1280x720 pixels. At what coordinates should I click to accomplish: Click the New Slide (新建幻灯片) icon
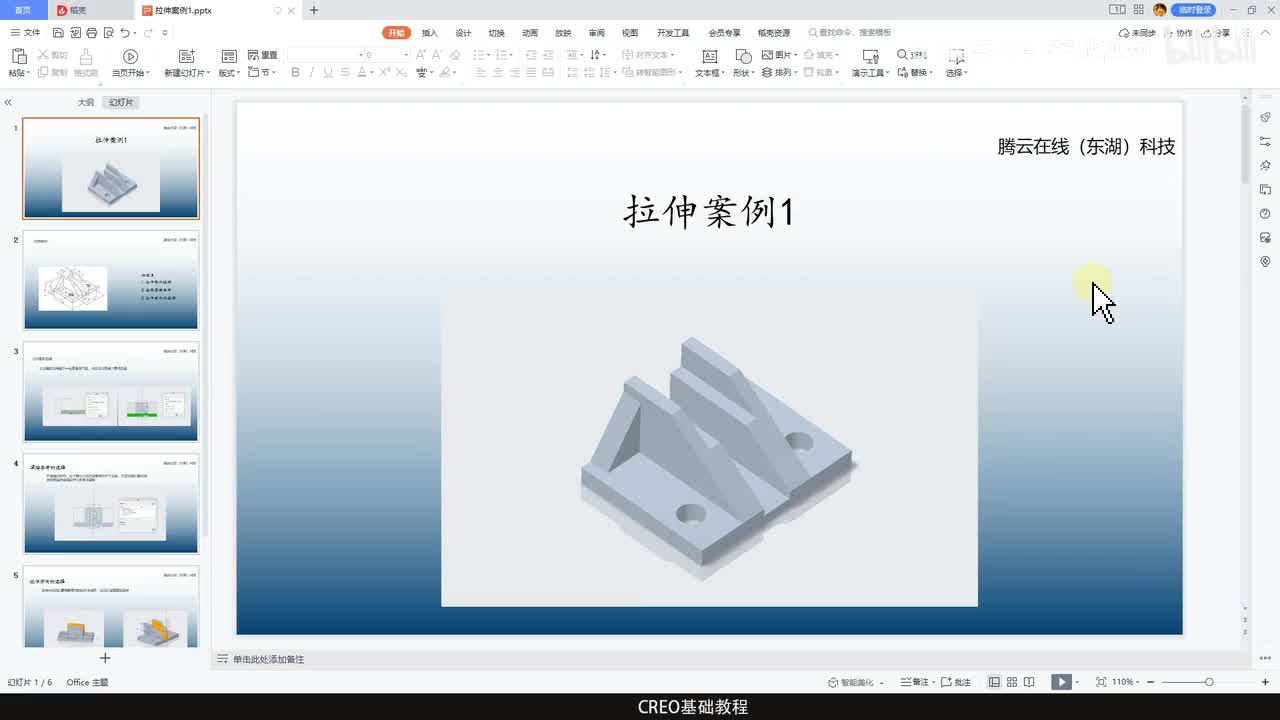click(x=186, y=56)
